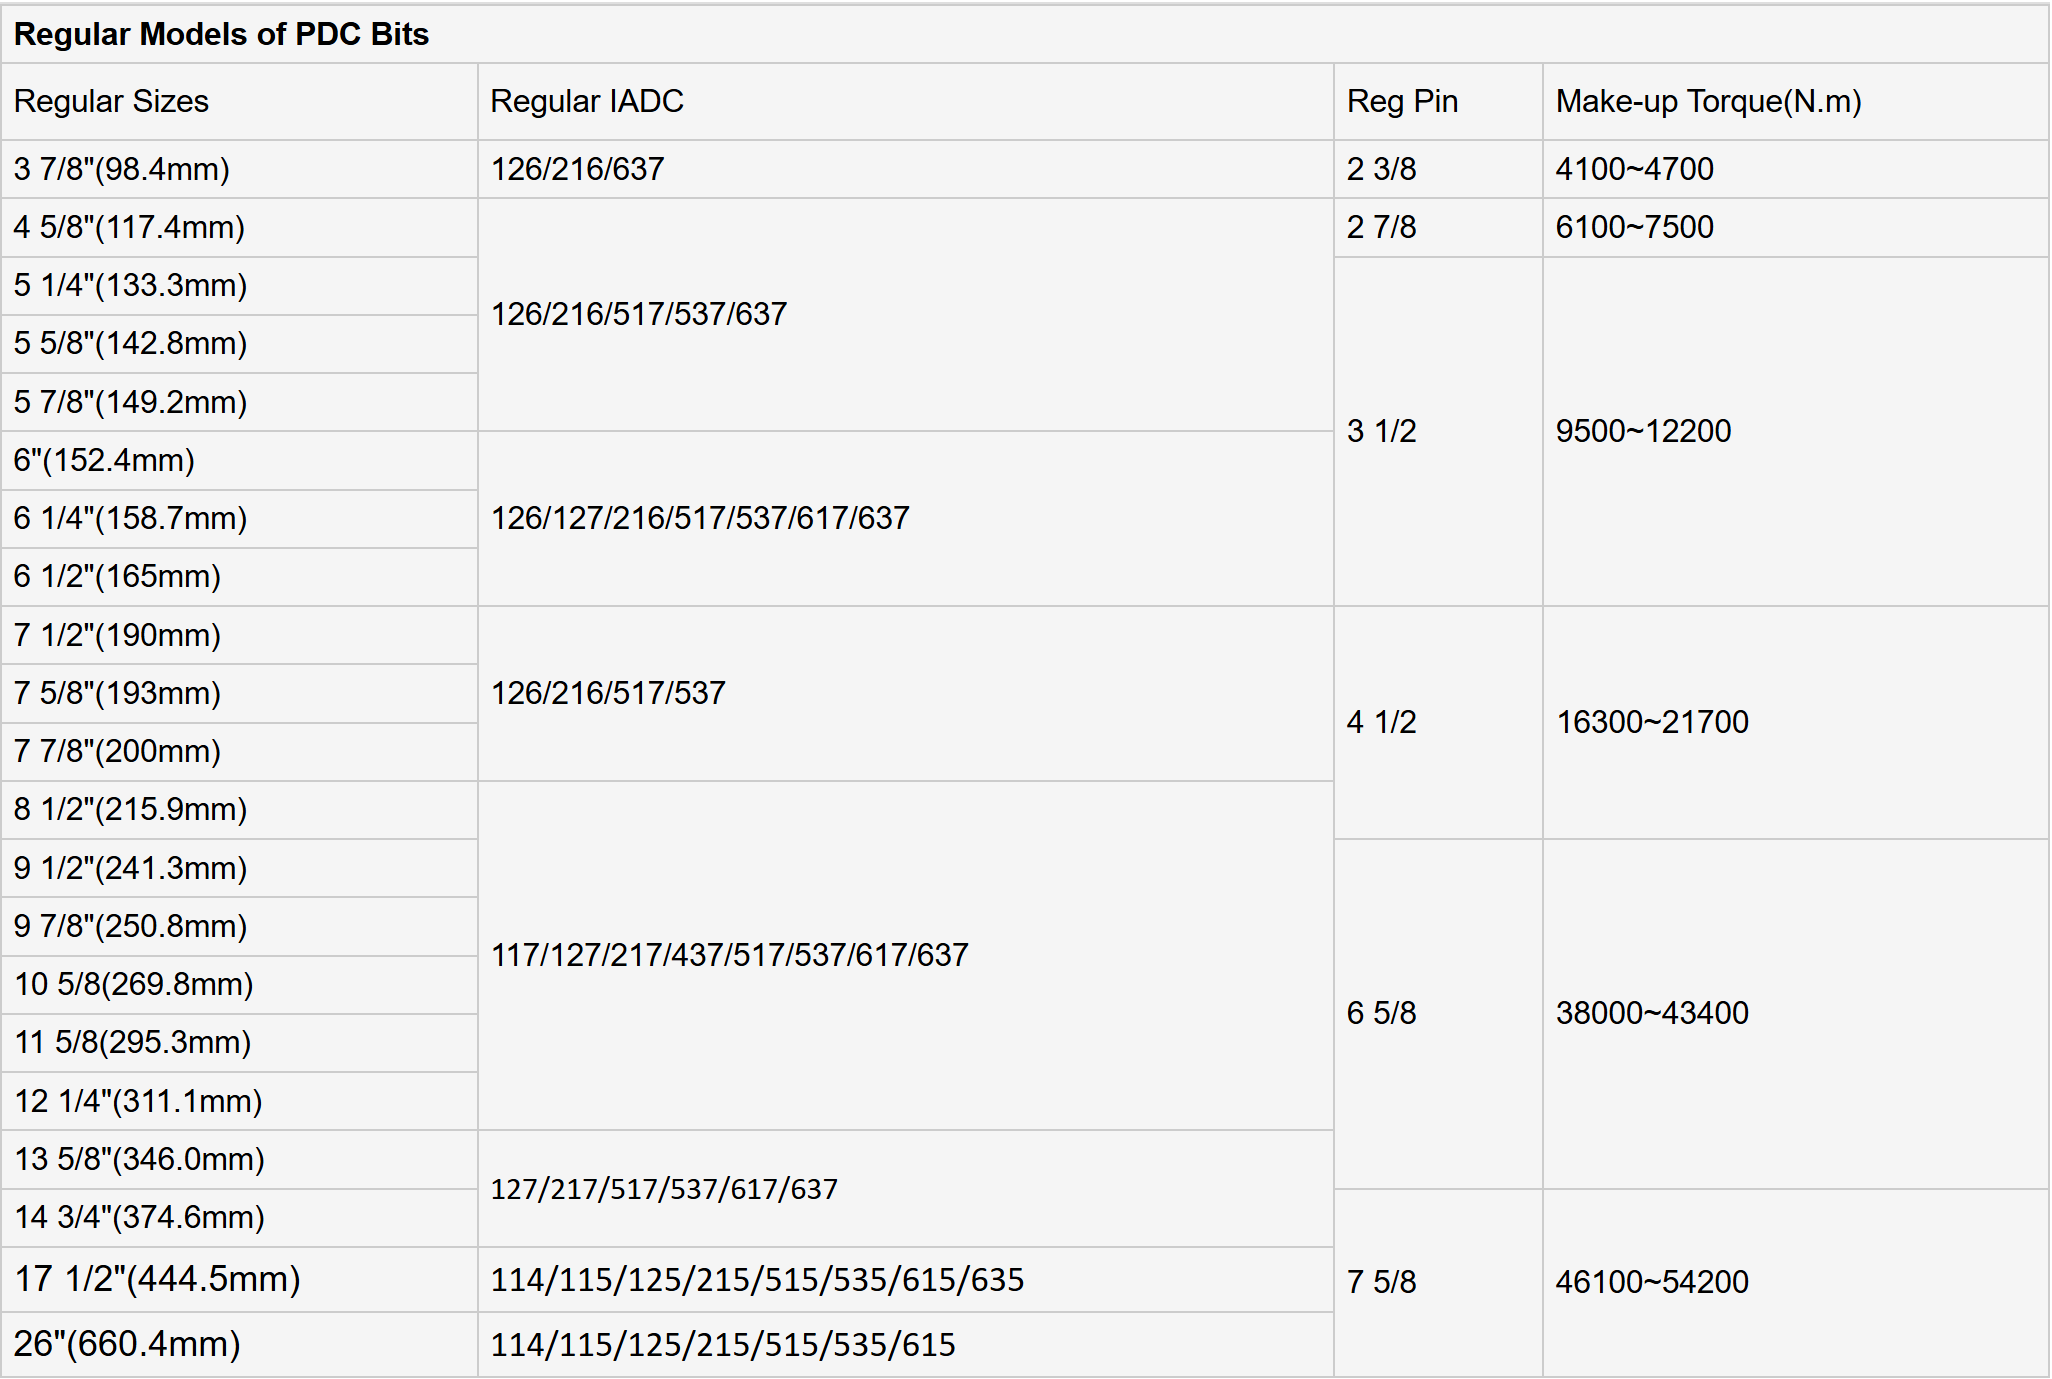Screen dimensions: 2052x1379
Task: Select the 38000~43400 torque value
Action: coord(1652,1013)
